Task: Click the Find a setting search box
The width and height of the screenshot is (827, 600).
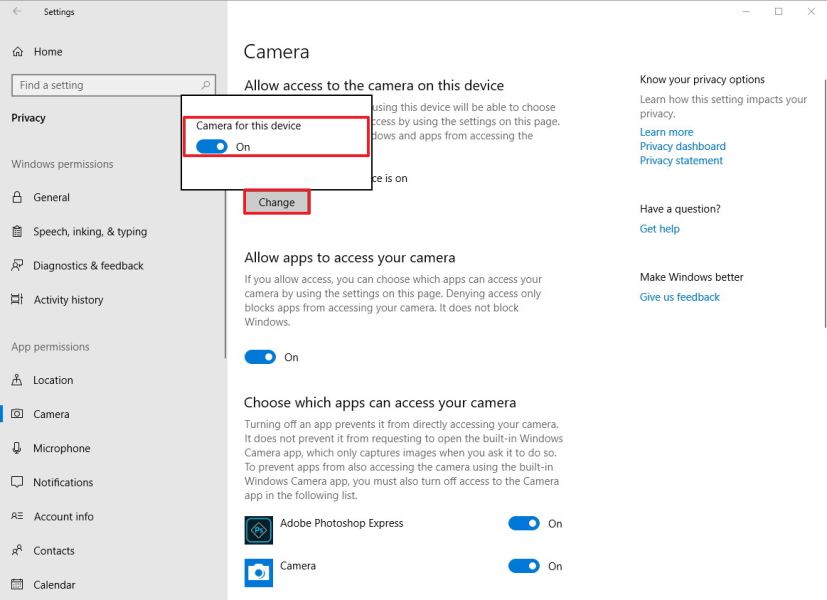Action: (113, 85)
